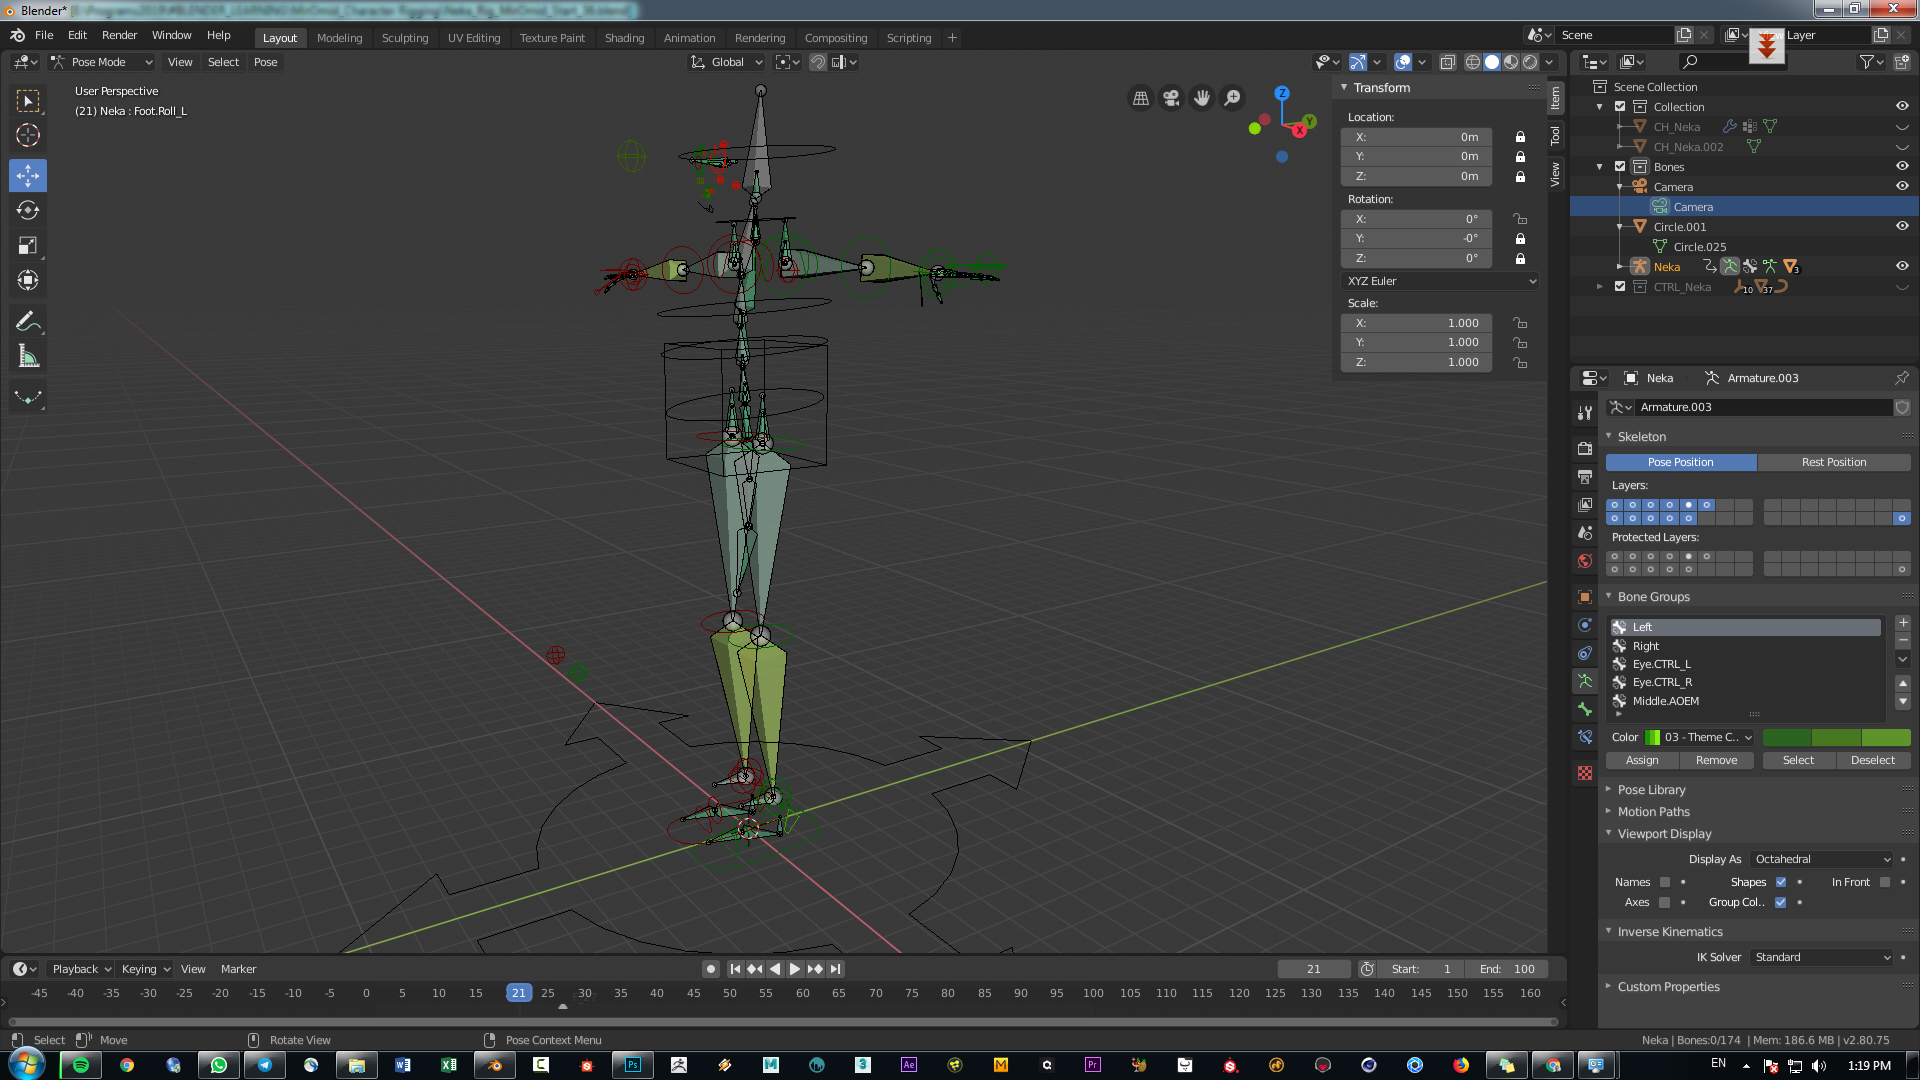Open the Display As dropdown showing Octahedral

point(1820,859)
